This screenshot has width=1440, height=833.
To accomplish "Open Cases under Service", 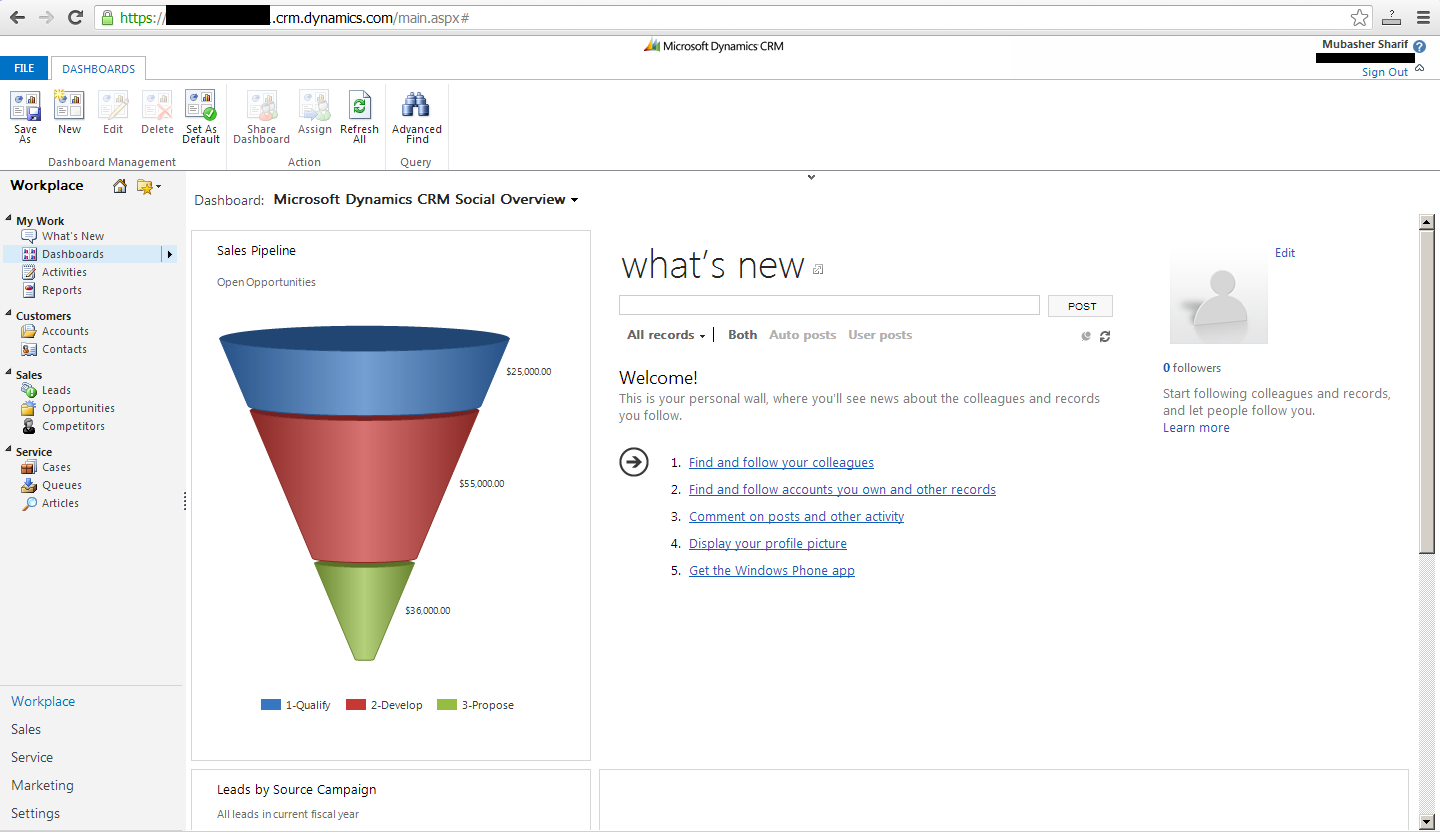I will tap(56, 467).
